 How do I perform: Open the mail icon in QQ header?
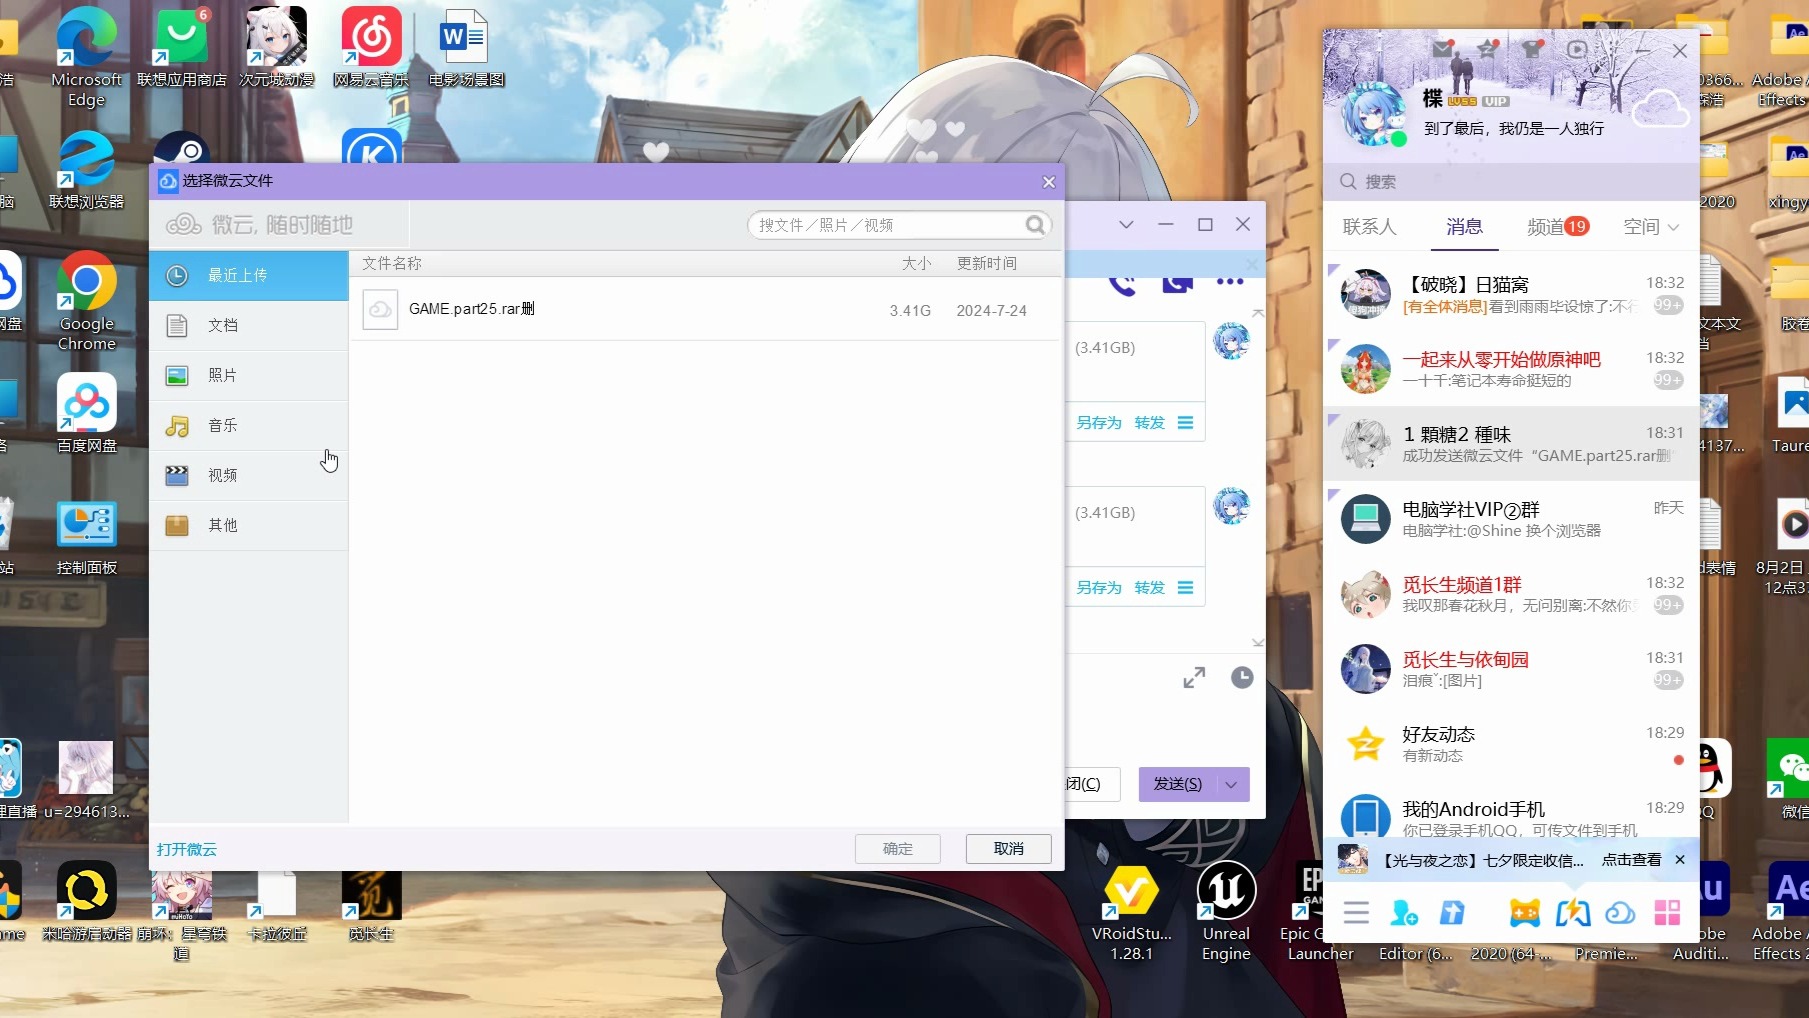pos(1443,48)
